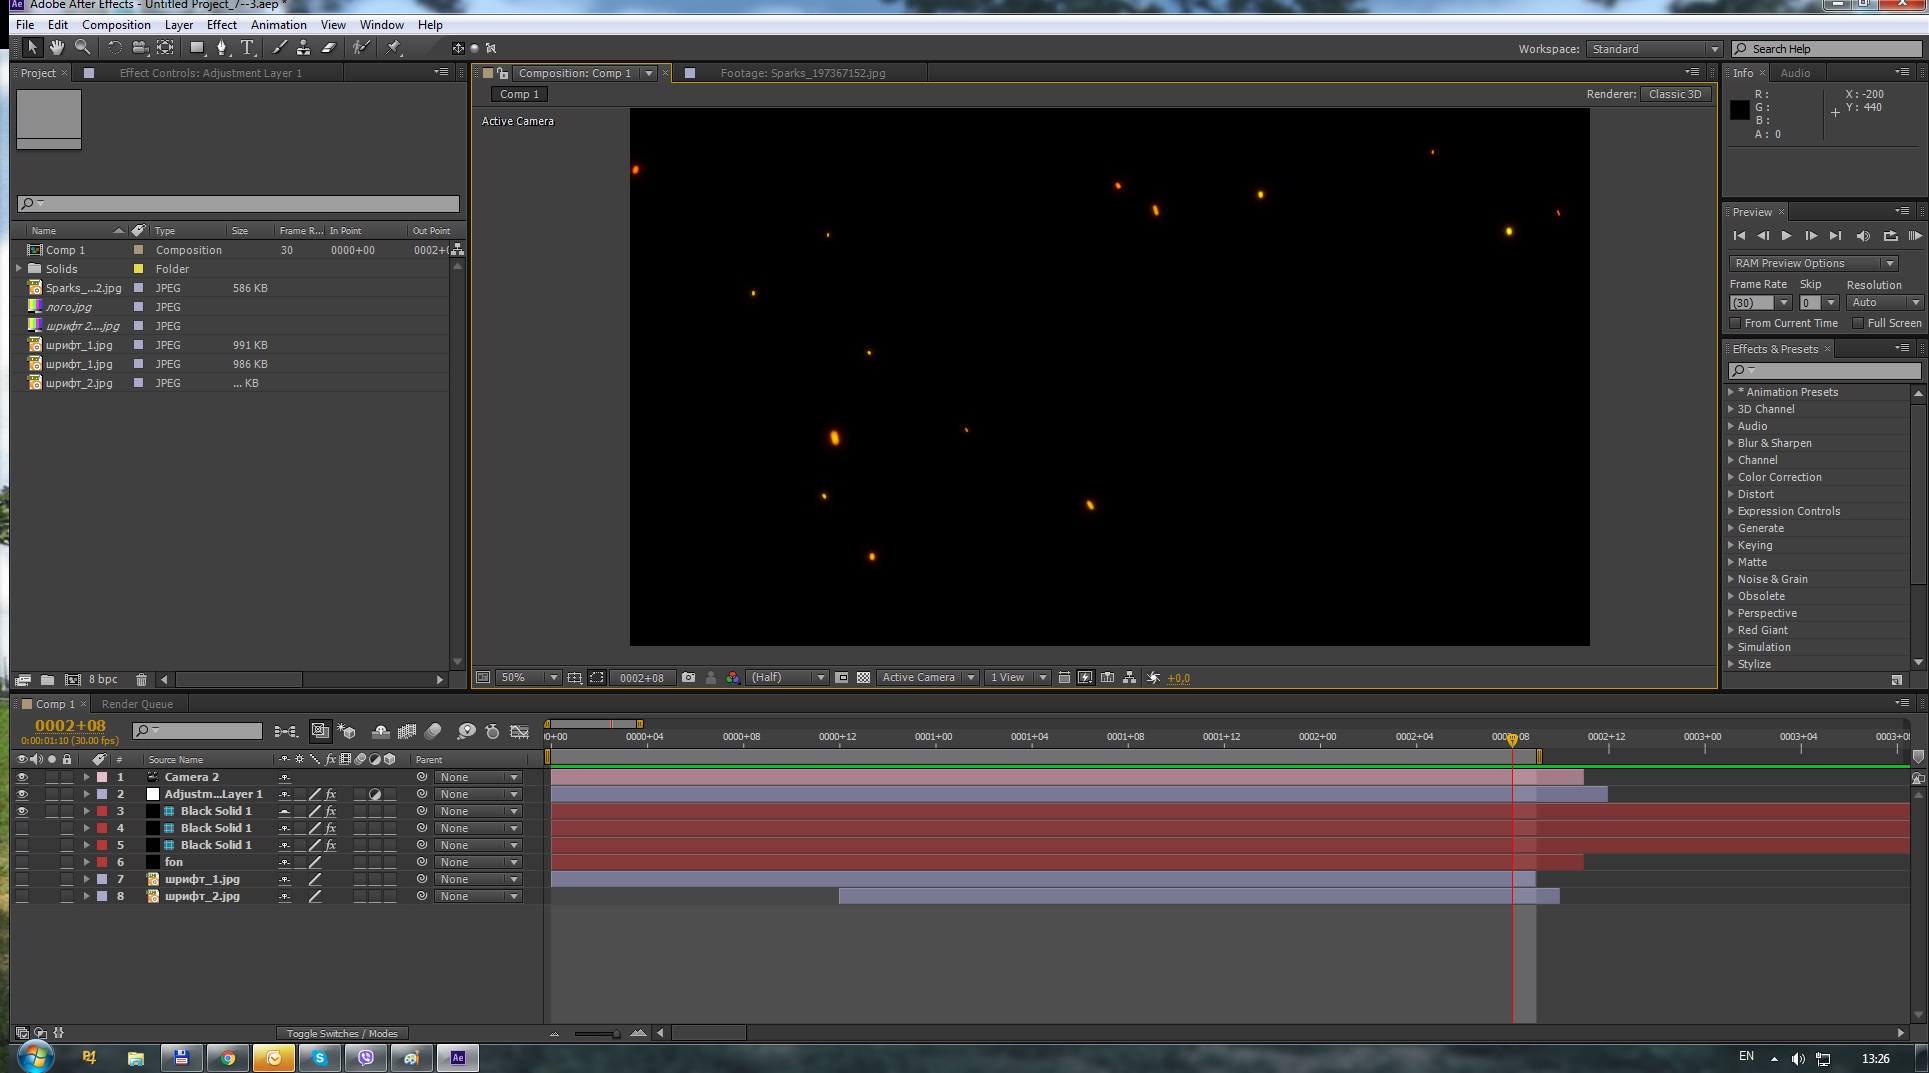This screenshot has height=1073, width=1929.
Task: Click the timeline zoom slider
Action: pyautogui.click(x=596, y=1033)
